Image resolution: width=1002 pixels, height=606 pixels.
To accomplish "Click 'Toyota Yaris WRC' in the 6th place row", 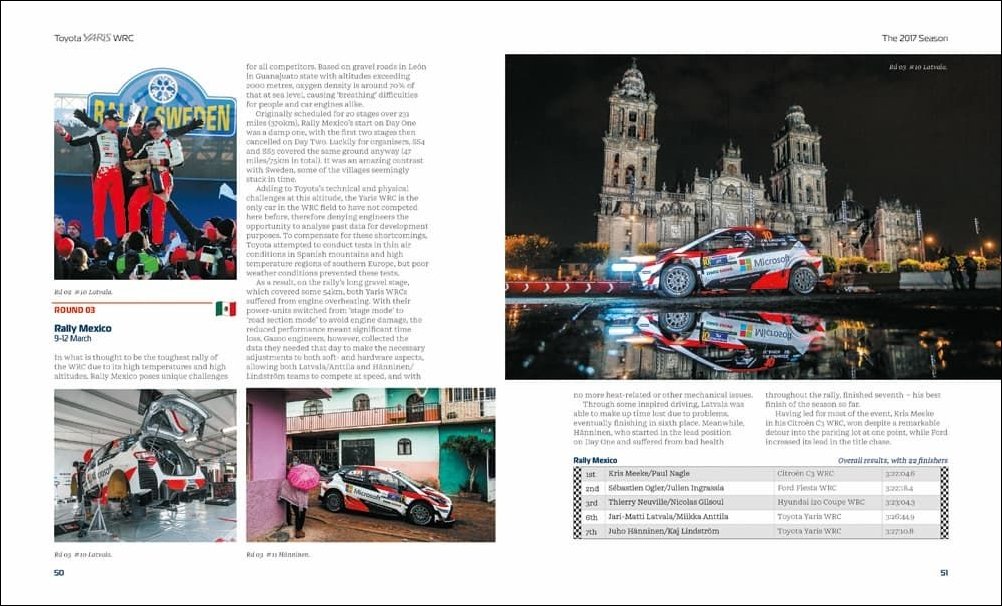I will click(x=809, y=517).
